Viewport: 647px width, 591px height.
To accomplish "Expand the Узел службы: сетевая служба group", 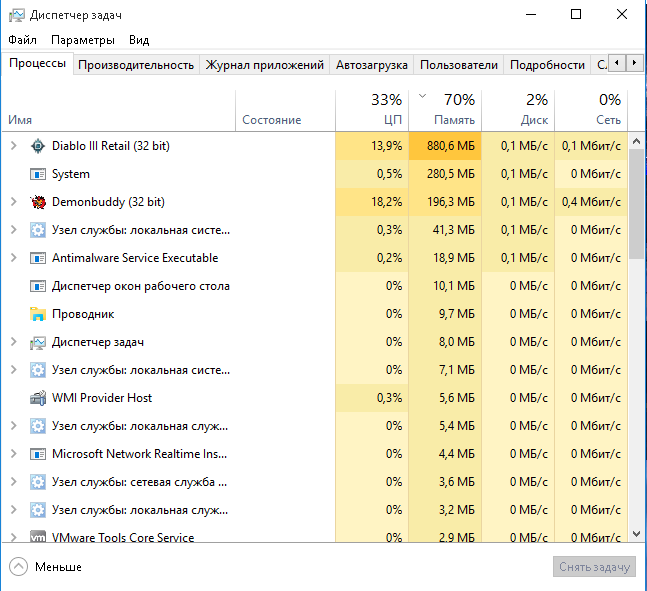I will click(14, 482).
